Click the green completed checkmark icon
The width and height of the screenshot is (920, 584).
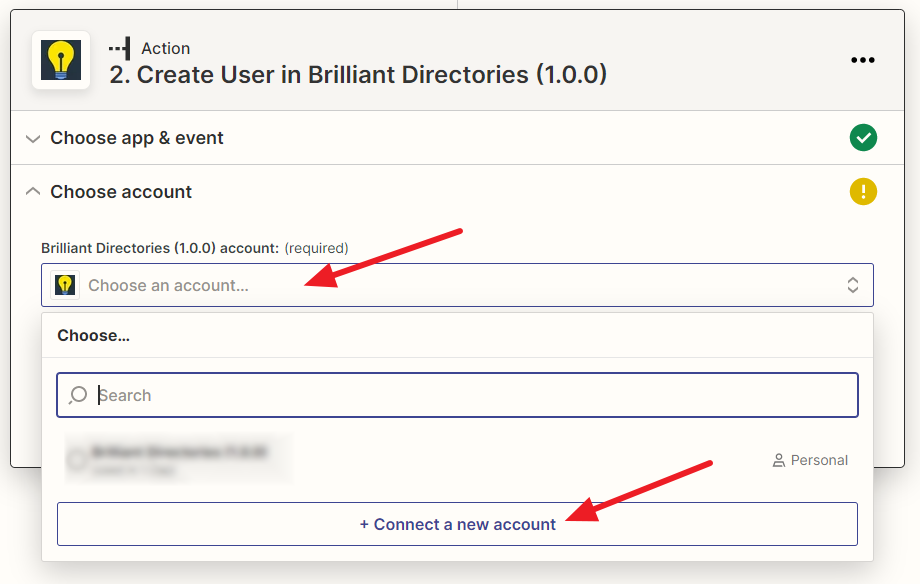[863, 138]
